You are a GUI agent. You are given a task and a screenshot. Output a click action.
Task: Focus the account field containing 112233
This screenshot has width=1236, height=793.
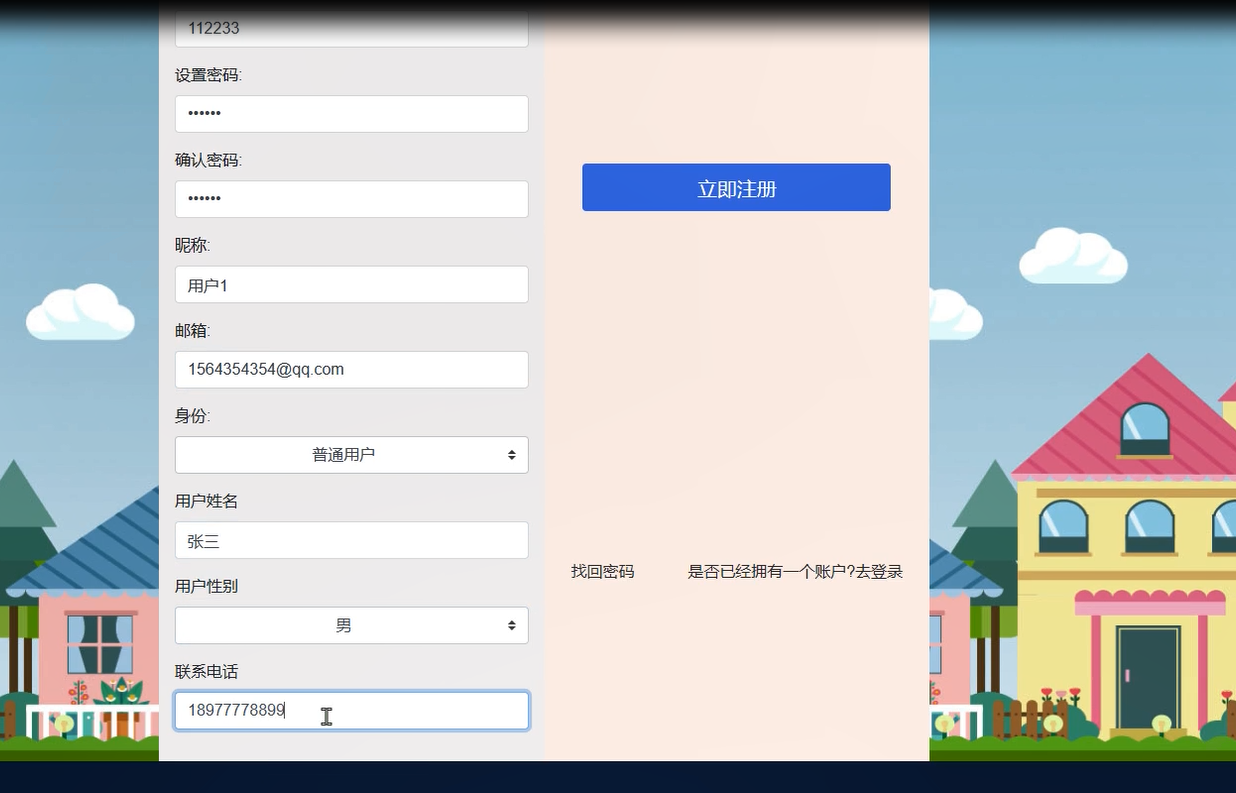point(352,28)
